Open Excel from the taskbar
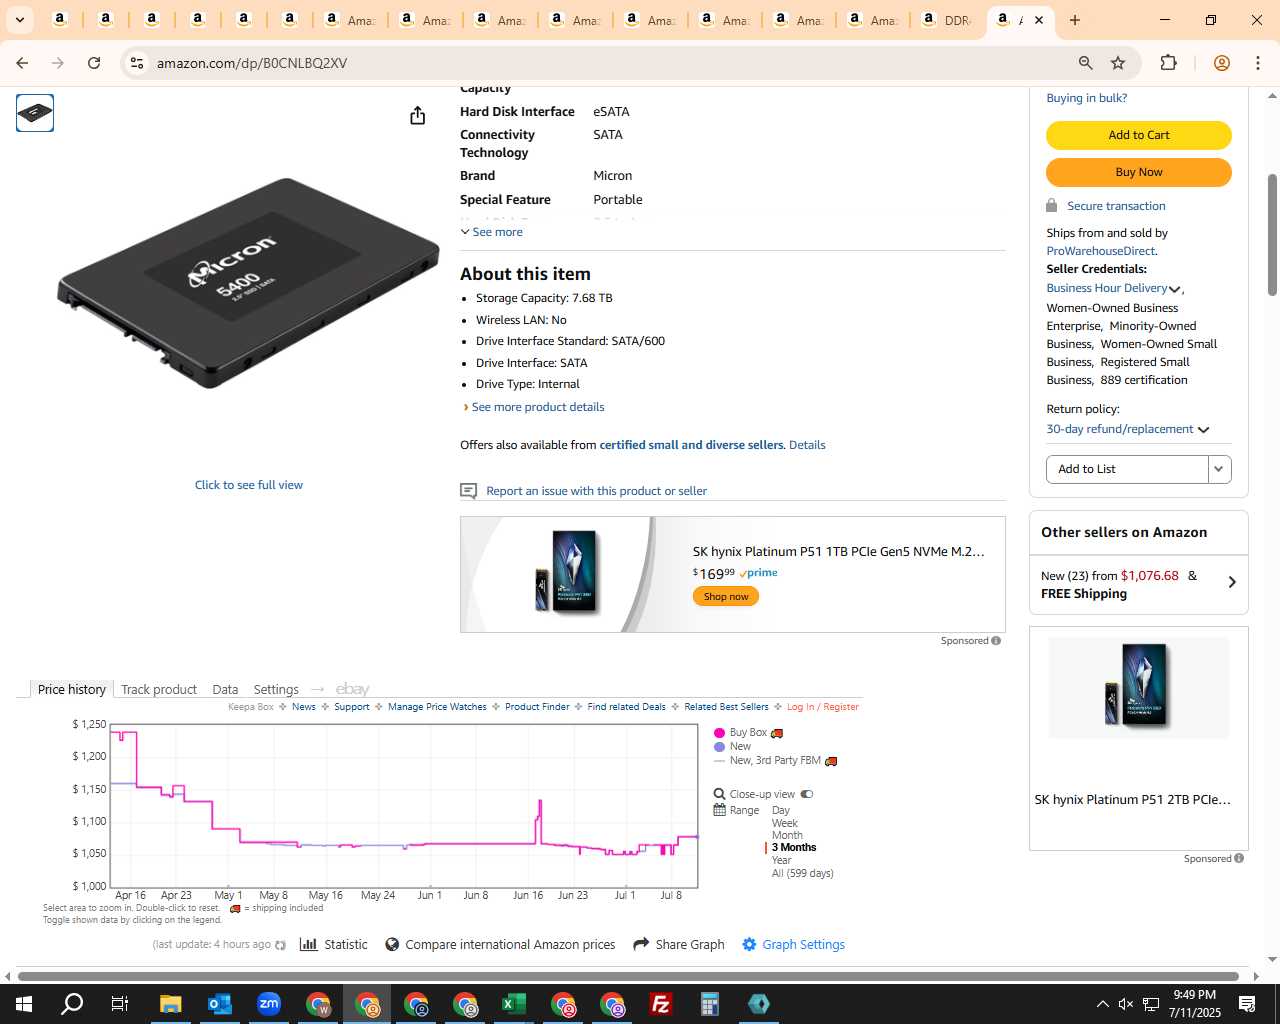The image size is (1280, 1024). [x=513, y=1004]
